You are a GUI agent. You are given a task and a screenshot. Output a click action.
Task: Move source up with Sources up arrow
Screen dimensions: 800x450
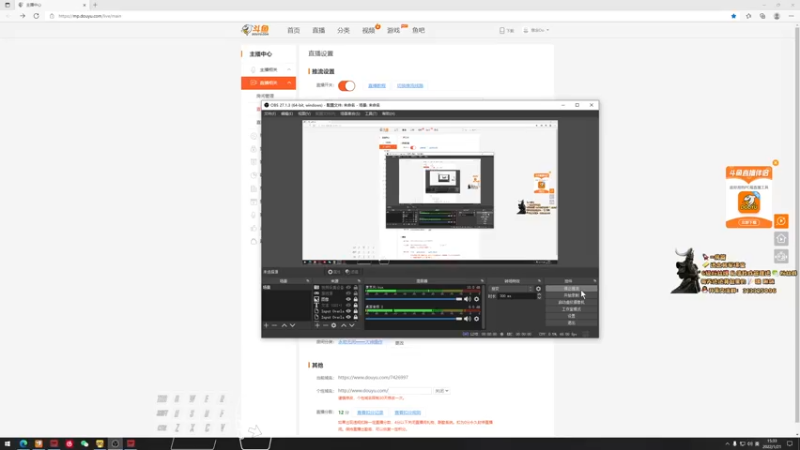coord(343,326)
